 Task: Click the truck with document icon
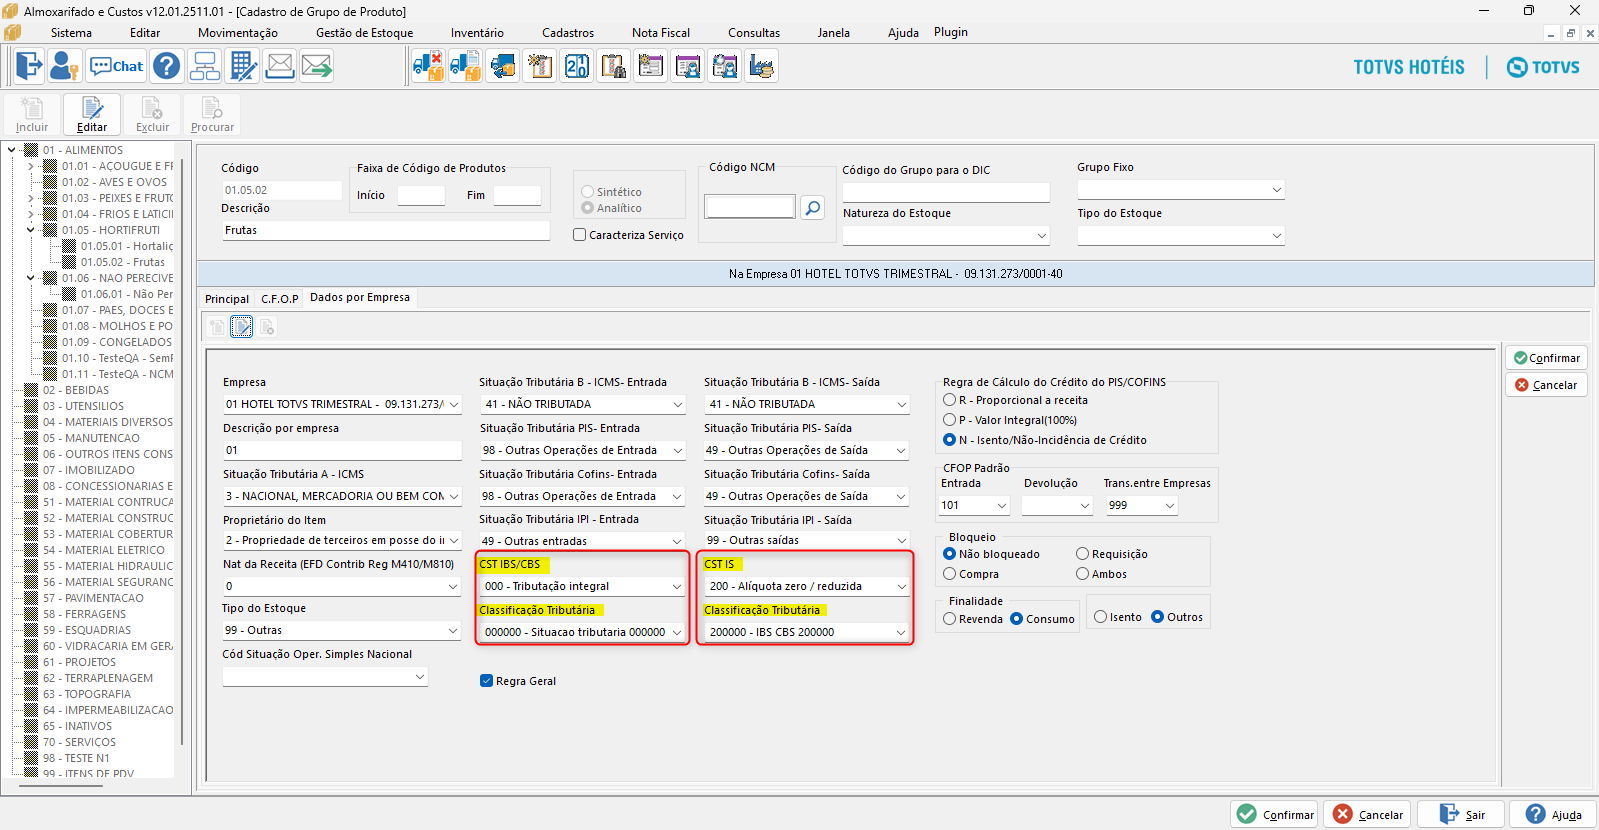tap(465, 66)
